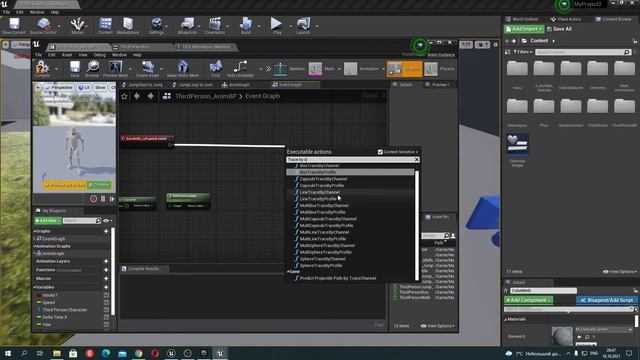The width and height of the screenshot is (640, 360).
Task: Toggle visibility checkbox for Speed variable
Action: point(106,302)
